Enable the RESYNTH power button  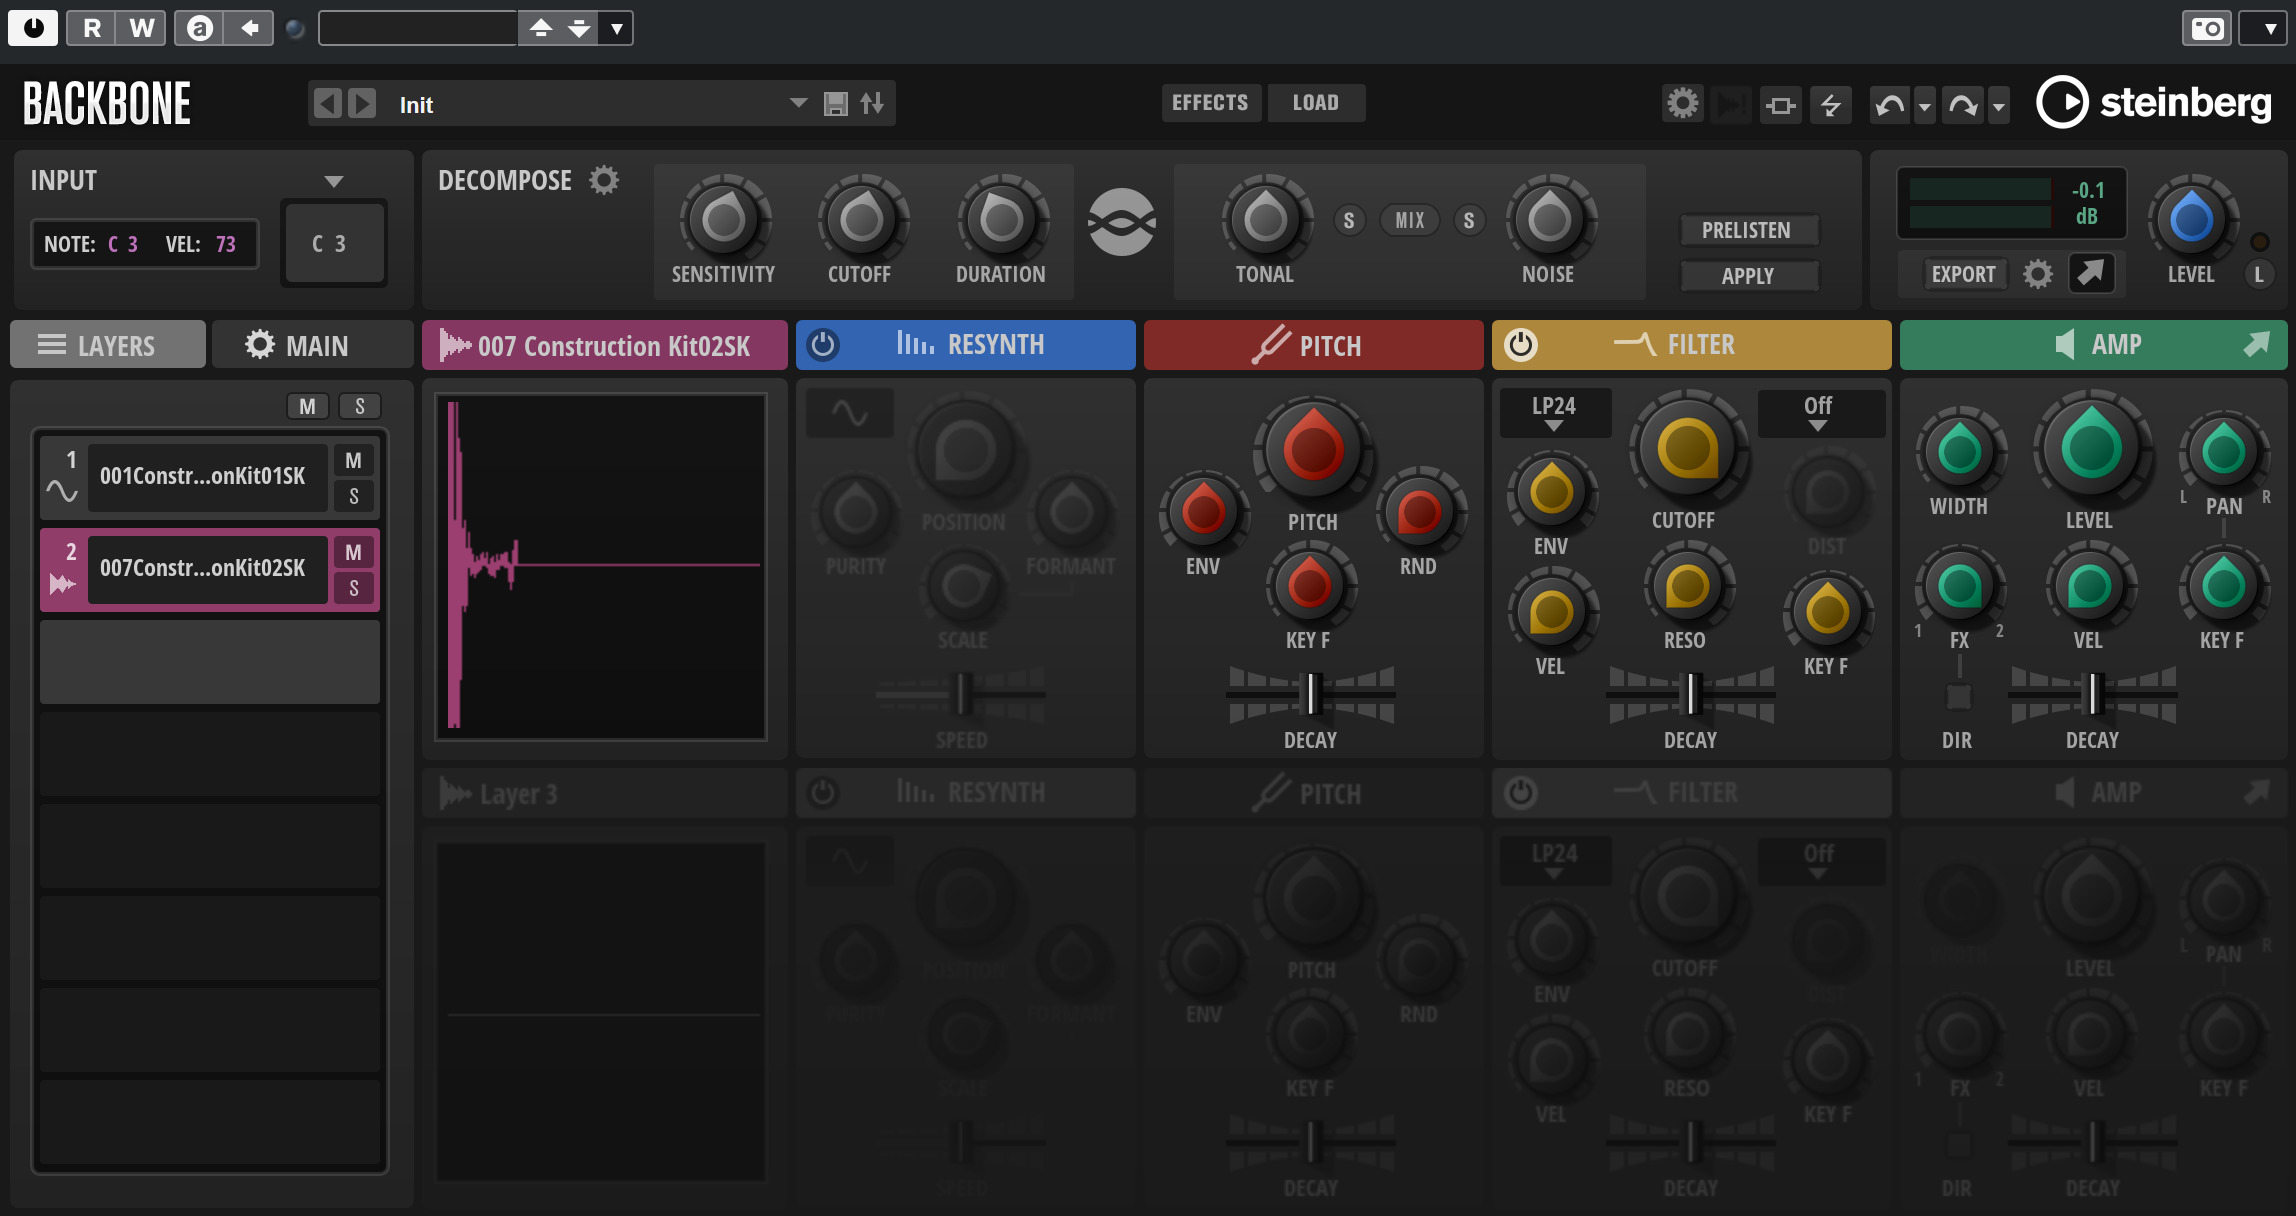[822, 345]
